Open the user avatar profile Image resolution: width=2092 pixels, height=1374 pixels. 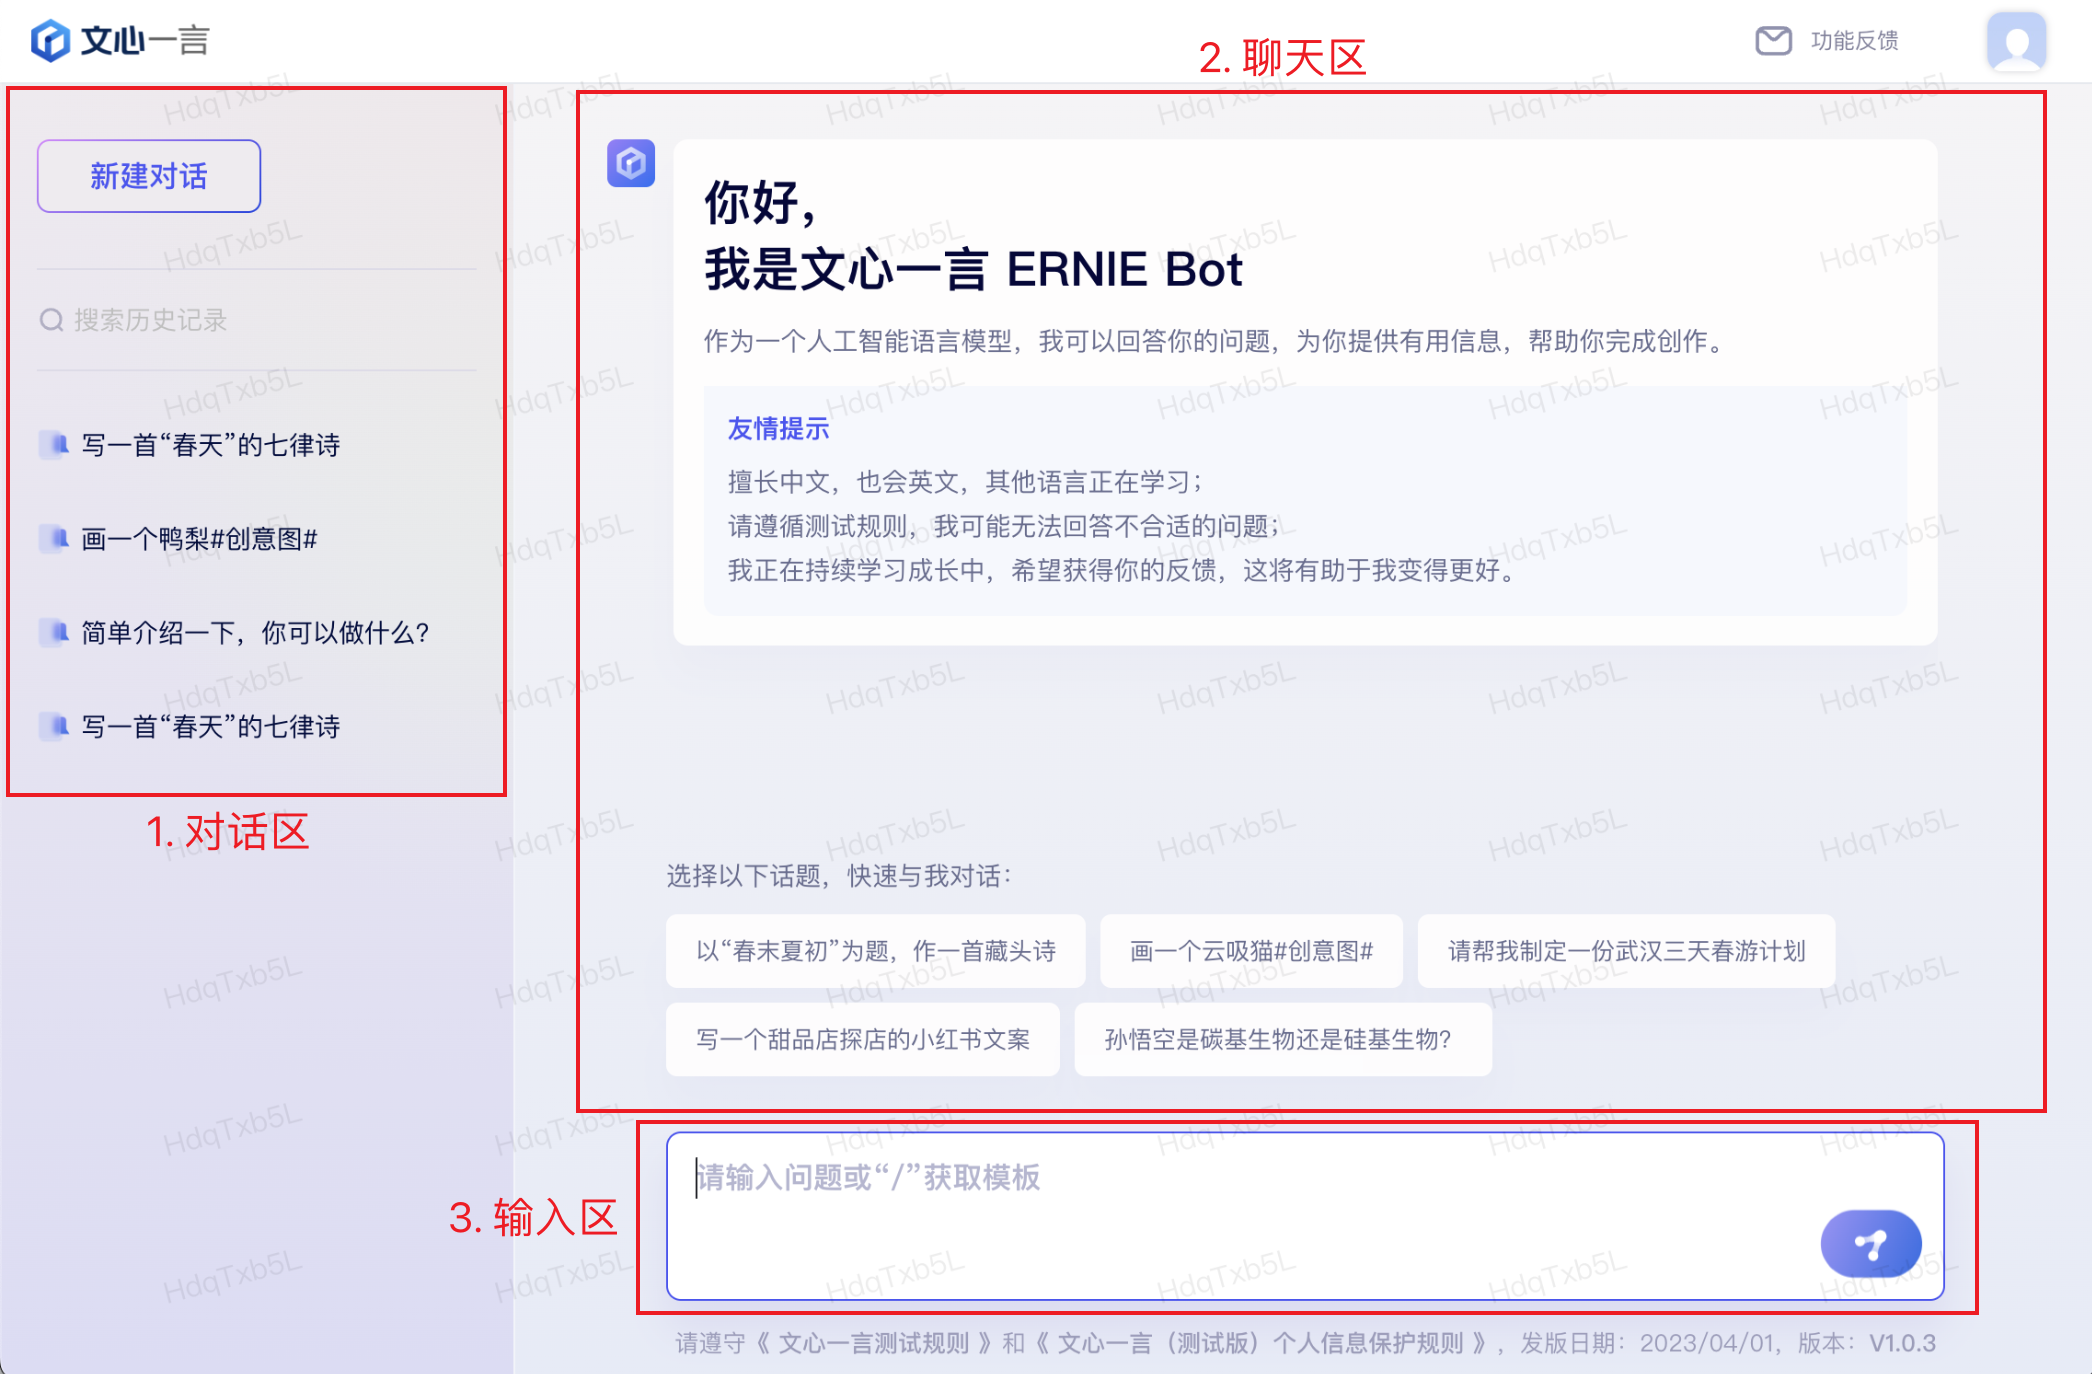[x=2015, y=41]
